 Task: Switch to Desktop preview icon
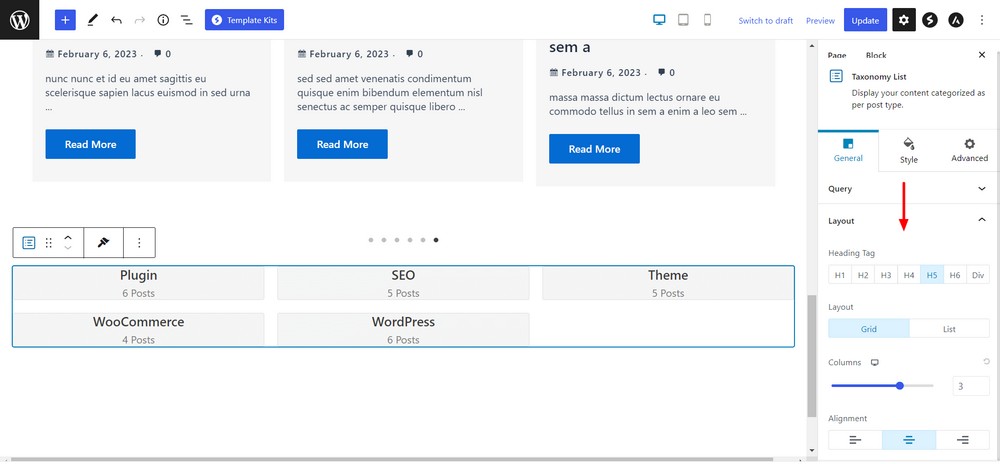(659, 20)
